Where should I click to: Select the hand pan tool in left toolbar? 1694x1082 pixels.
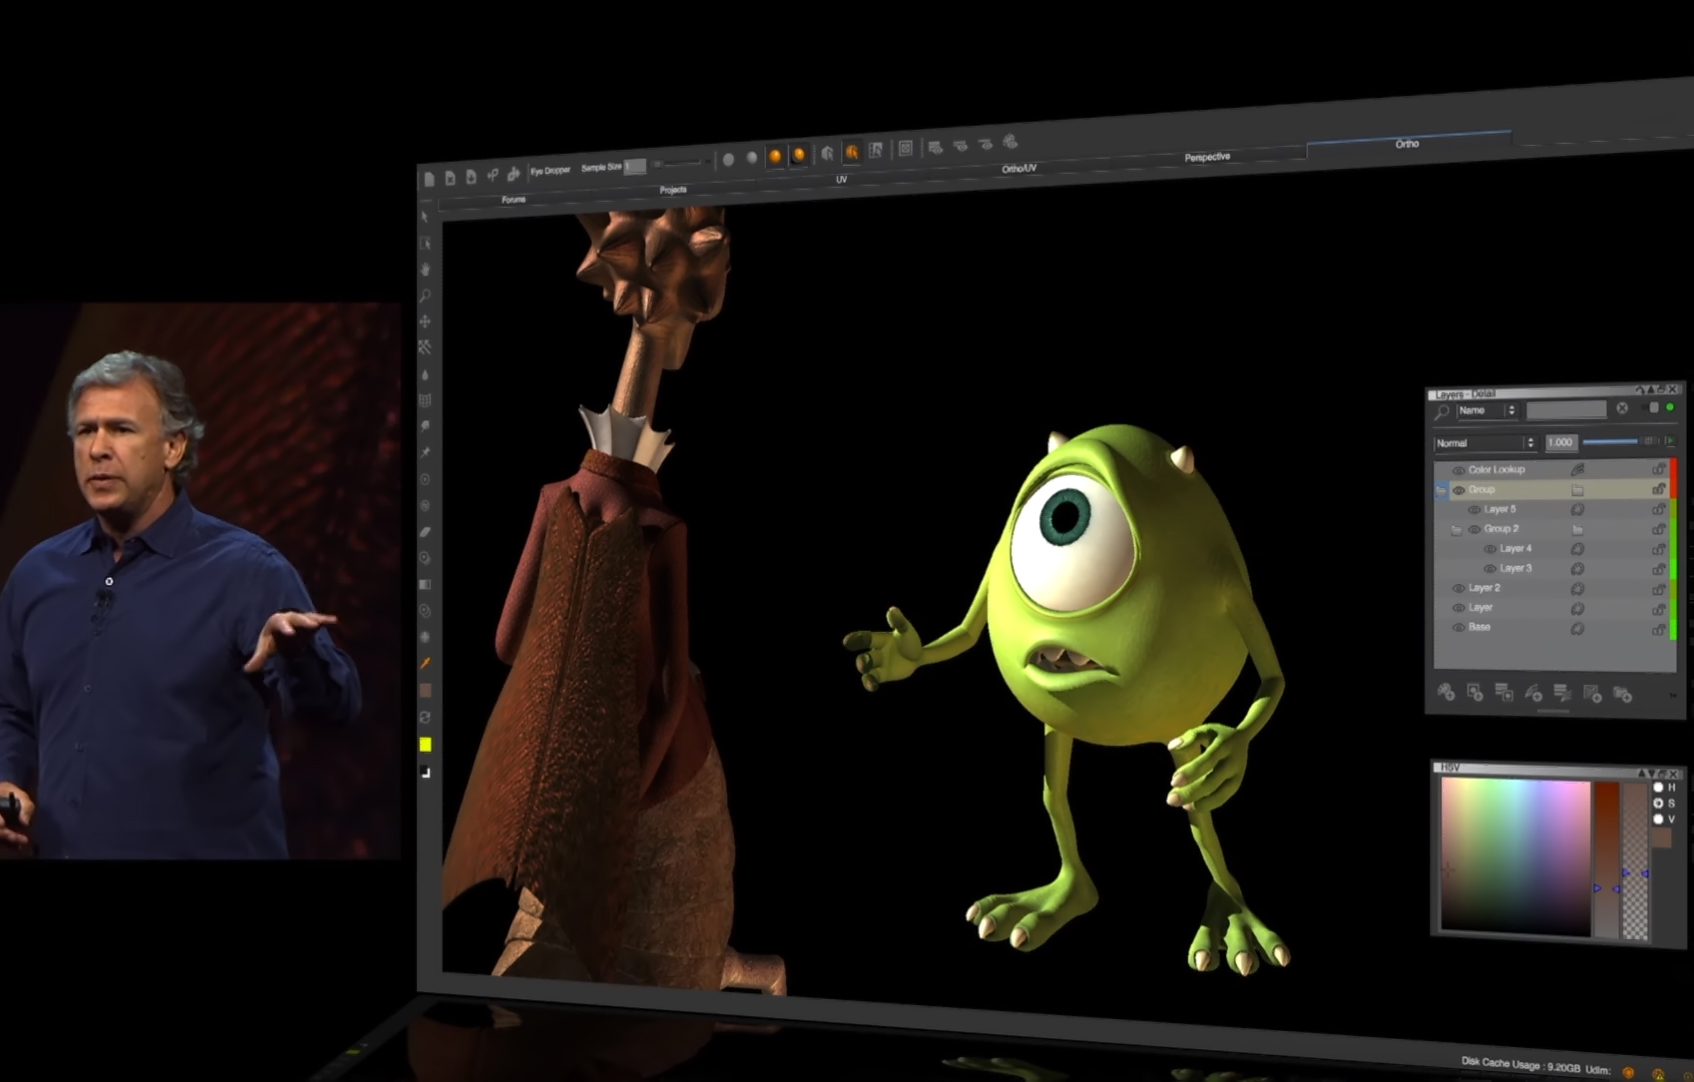(425, 269)
